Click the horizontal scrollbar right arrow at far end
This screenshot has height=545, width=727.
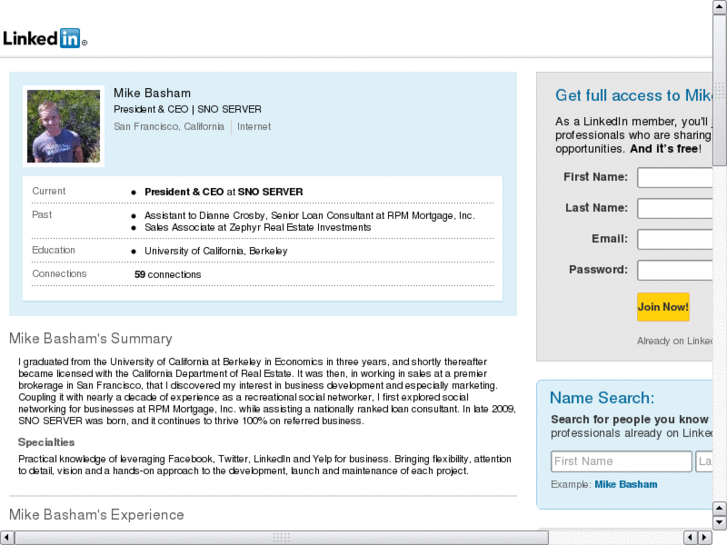coord(705,537)
